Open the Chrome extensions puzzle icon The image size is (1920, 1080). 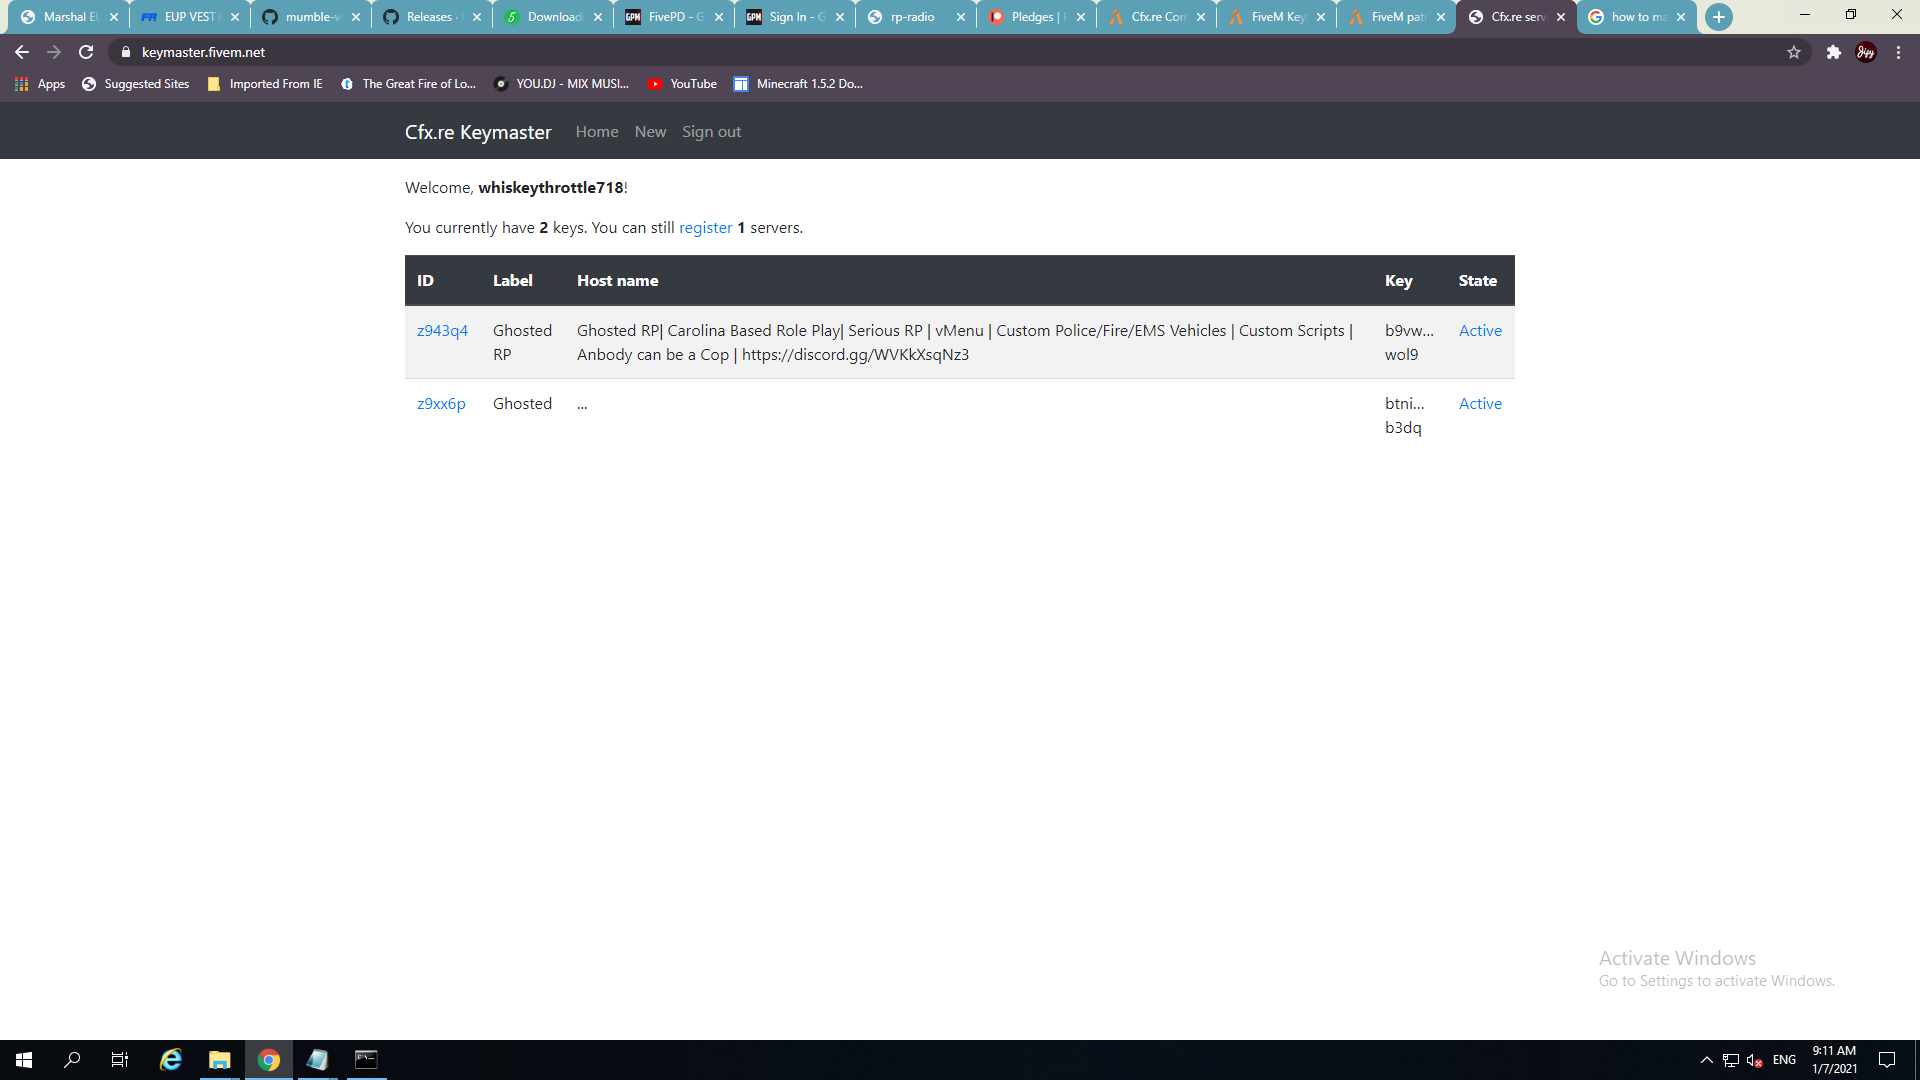[x=1833, y=52]
